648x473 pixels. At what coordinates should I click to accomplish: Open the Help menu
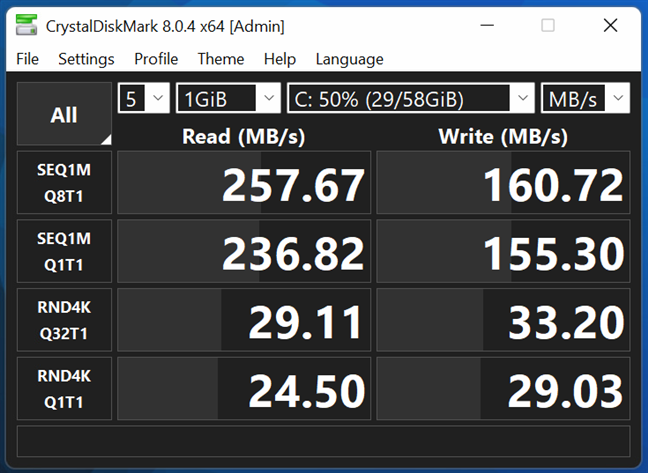point(280,59)
